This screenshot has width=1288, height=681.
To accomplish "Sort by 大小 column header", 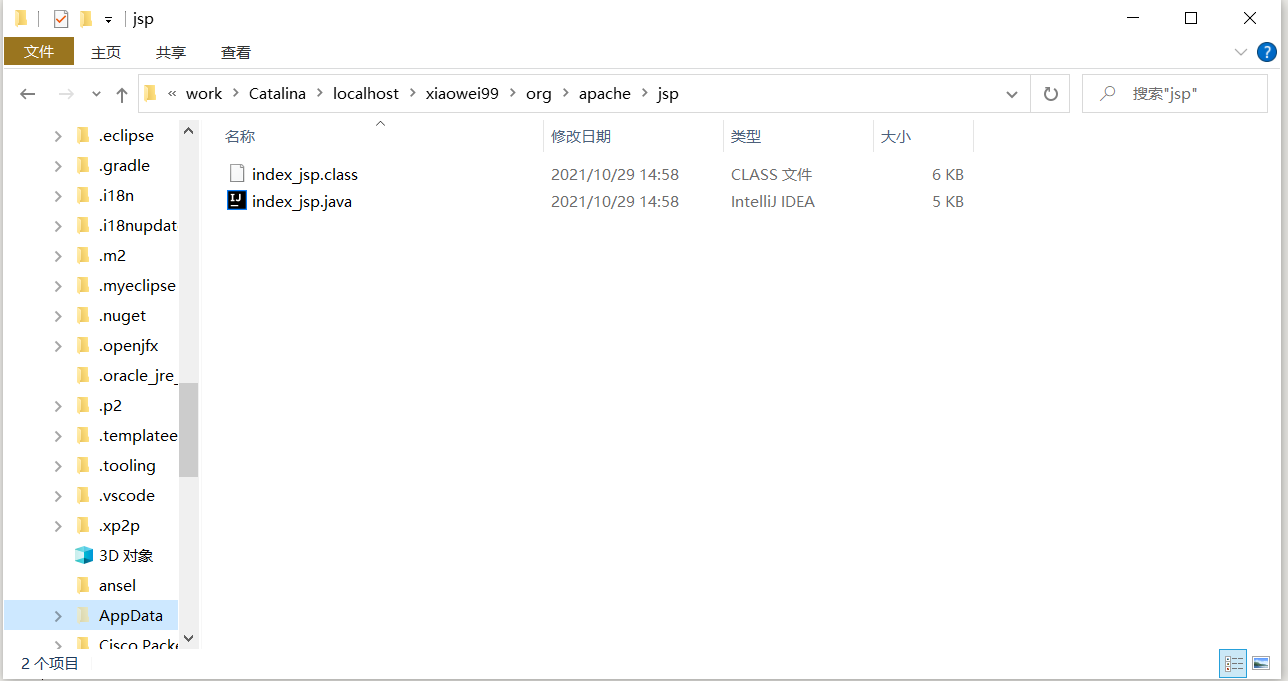I will (895, 136).
